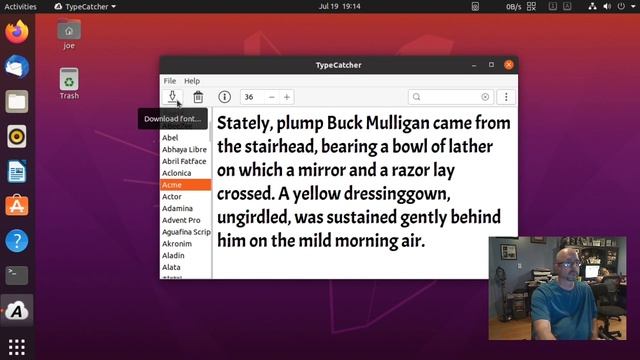Click Activities in the top bar

pyautogui.click(x=20, y=7)
